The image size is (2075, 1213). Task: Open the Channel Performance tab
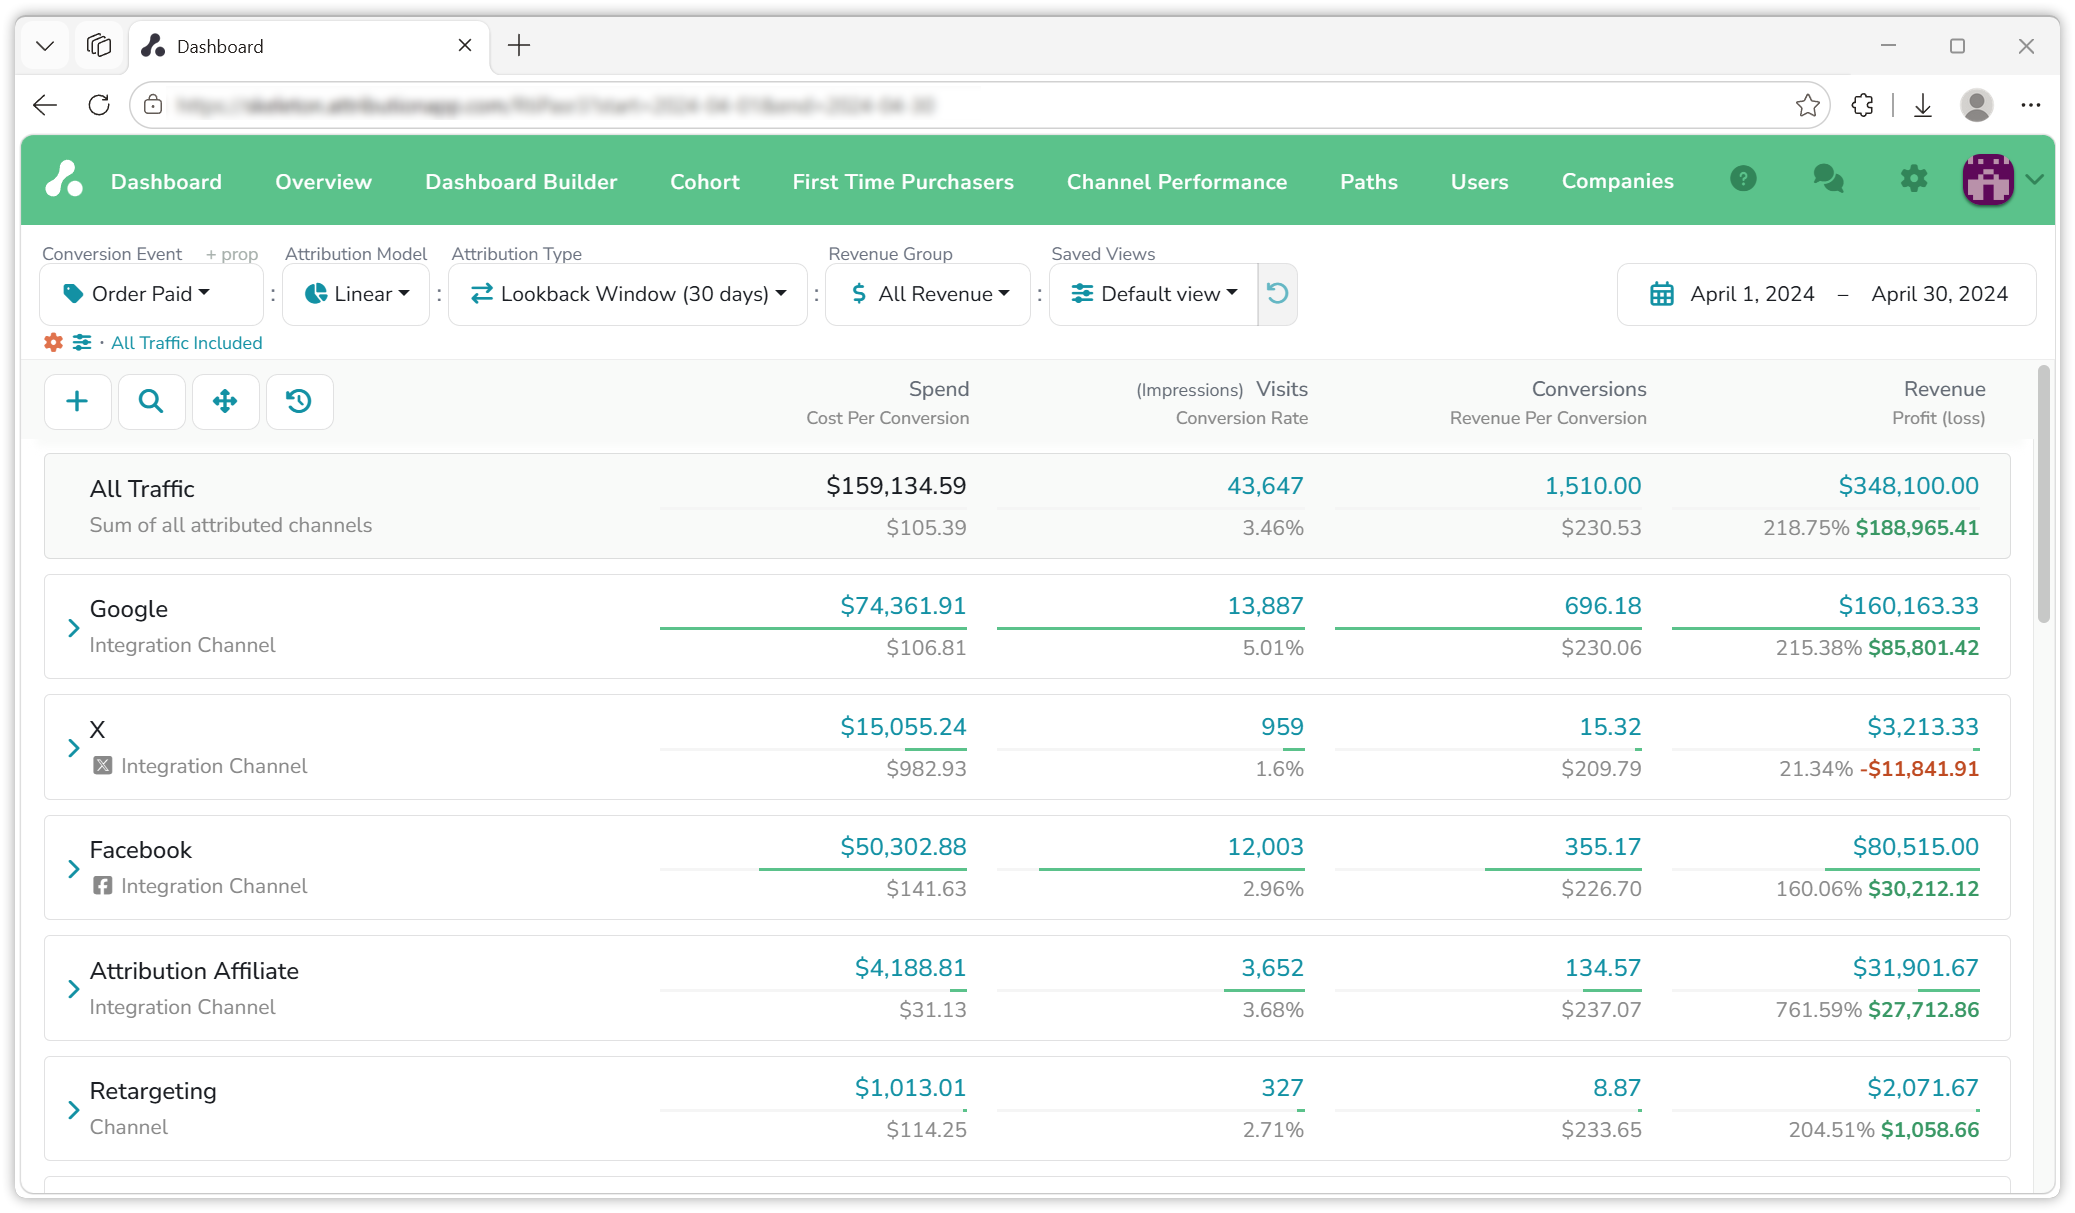(1177, 181)
